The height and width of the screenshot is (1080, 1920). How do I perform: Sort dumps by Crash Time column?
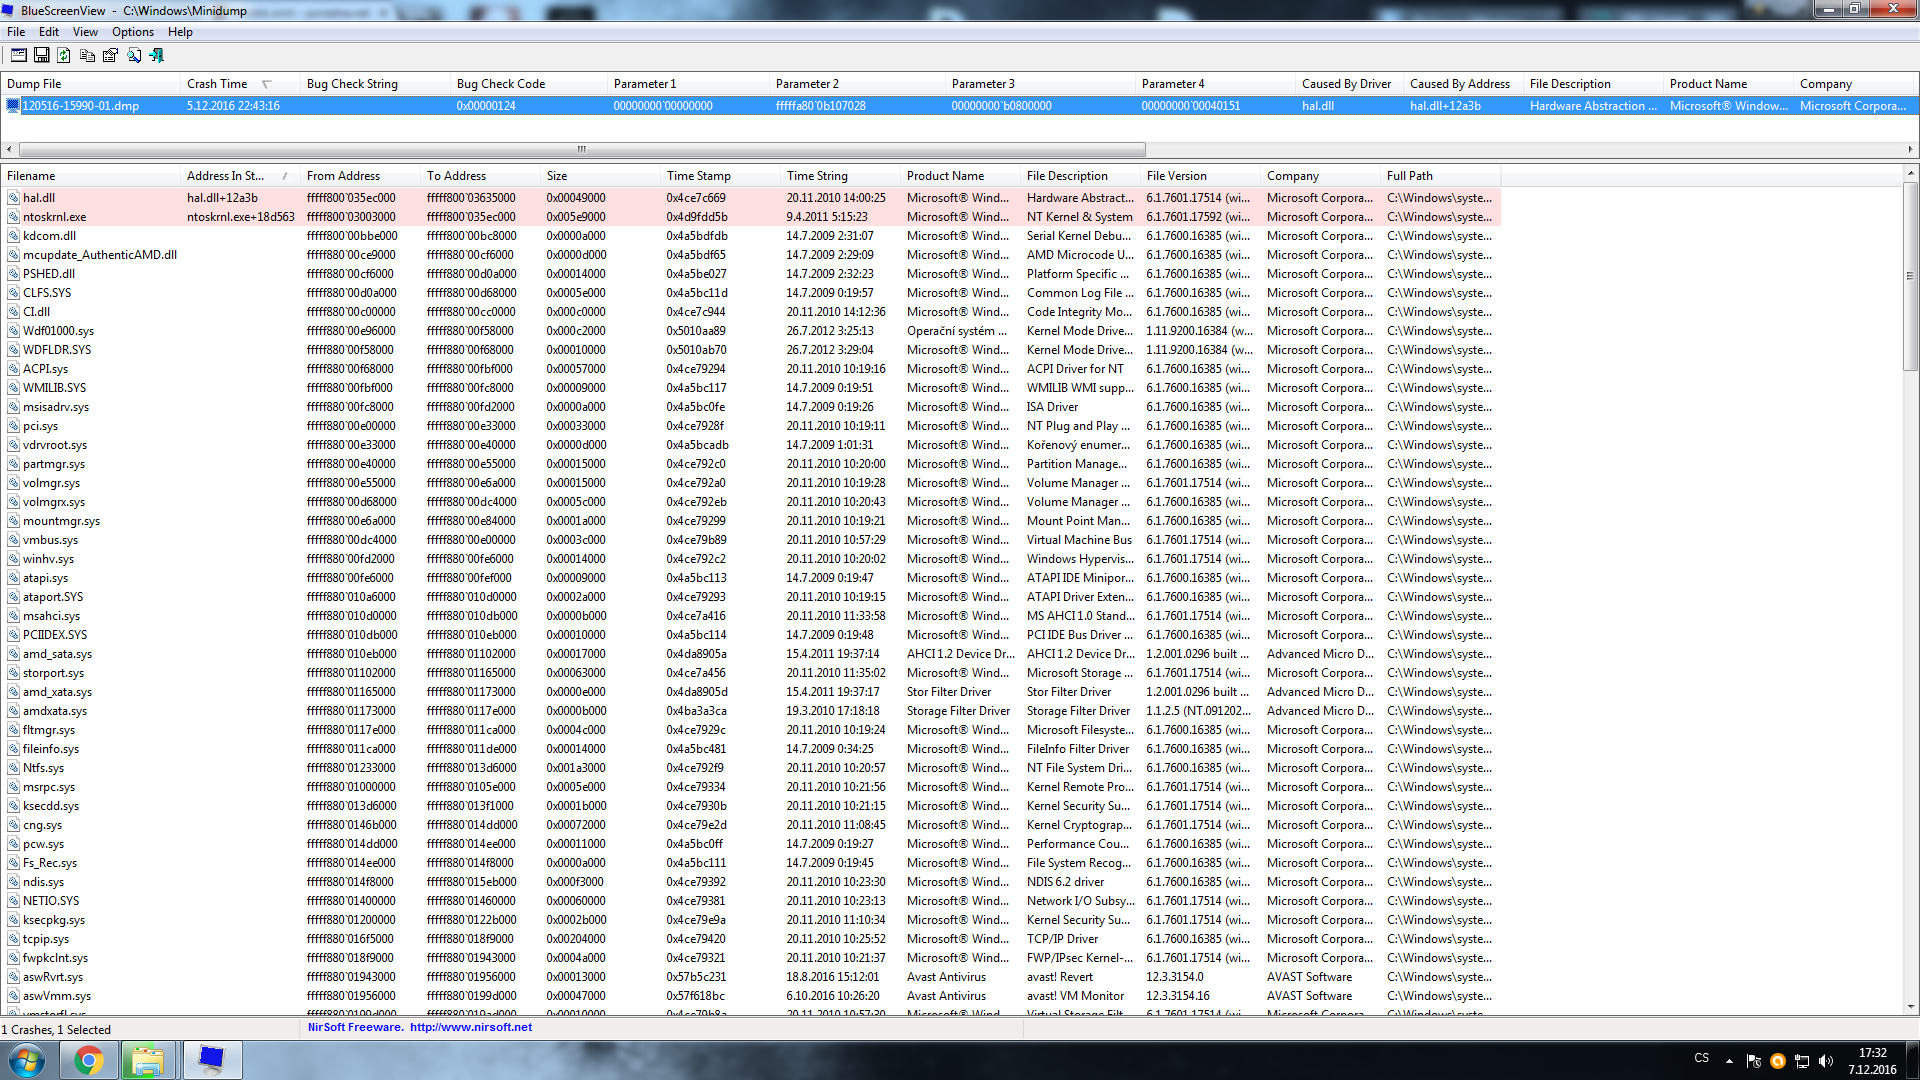tap(217, 84)
